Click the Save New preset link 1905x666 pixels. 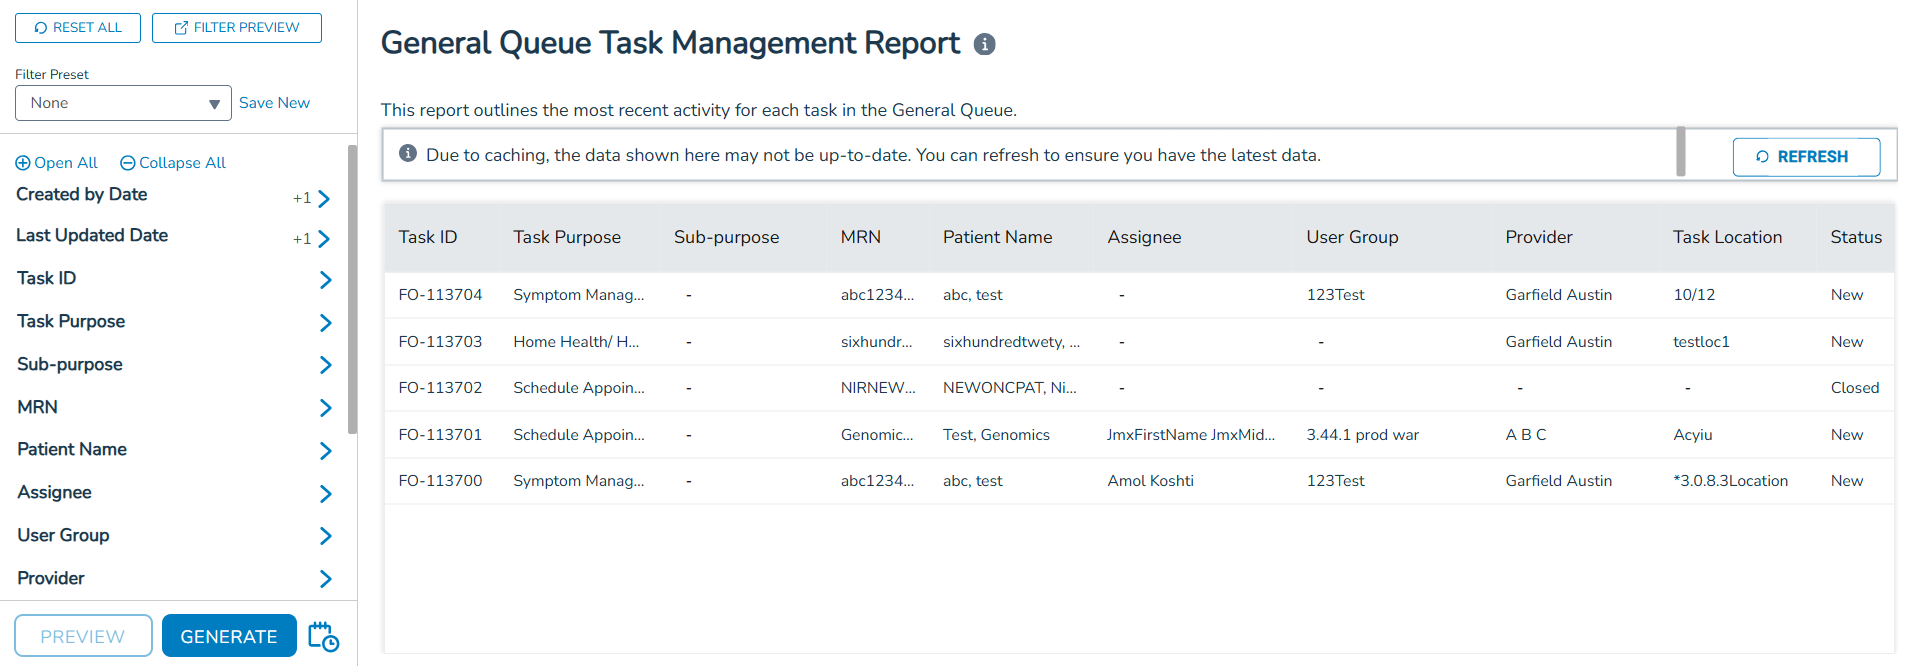pyautogui.click(x=274, y=103)
